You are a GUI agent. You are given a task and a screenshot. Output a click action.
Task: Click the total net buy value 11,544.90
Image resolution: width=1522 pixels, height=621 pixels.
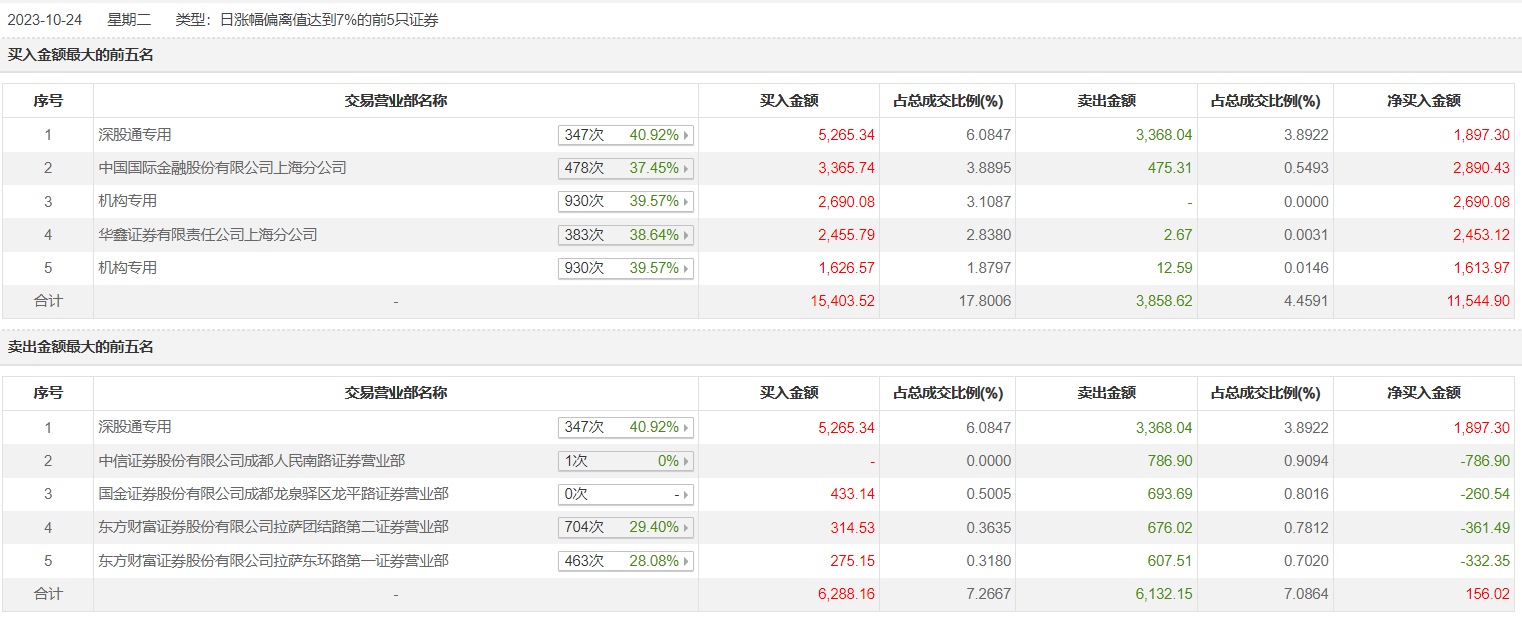pyautogui.click(x=1477, y=301)
